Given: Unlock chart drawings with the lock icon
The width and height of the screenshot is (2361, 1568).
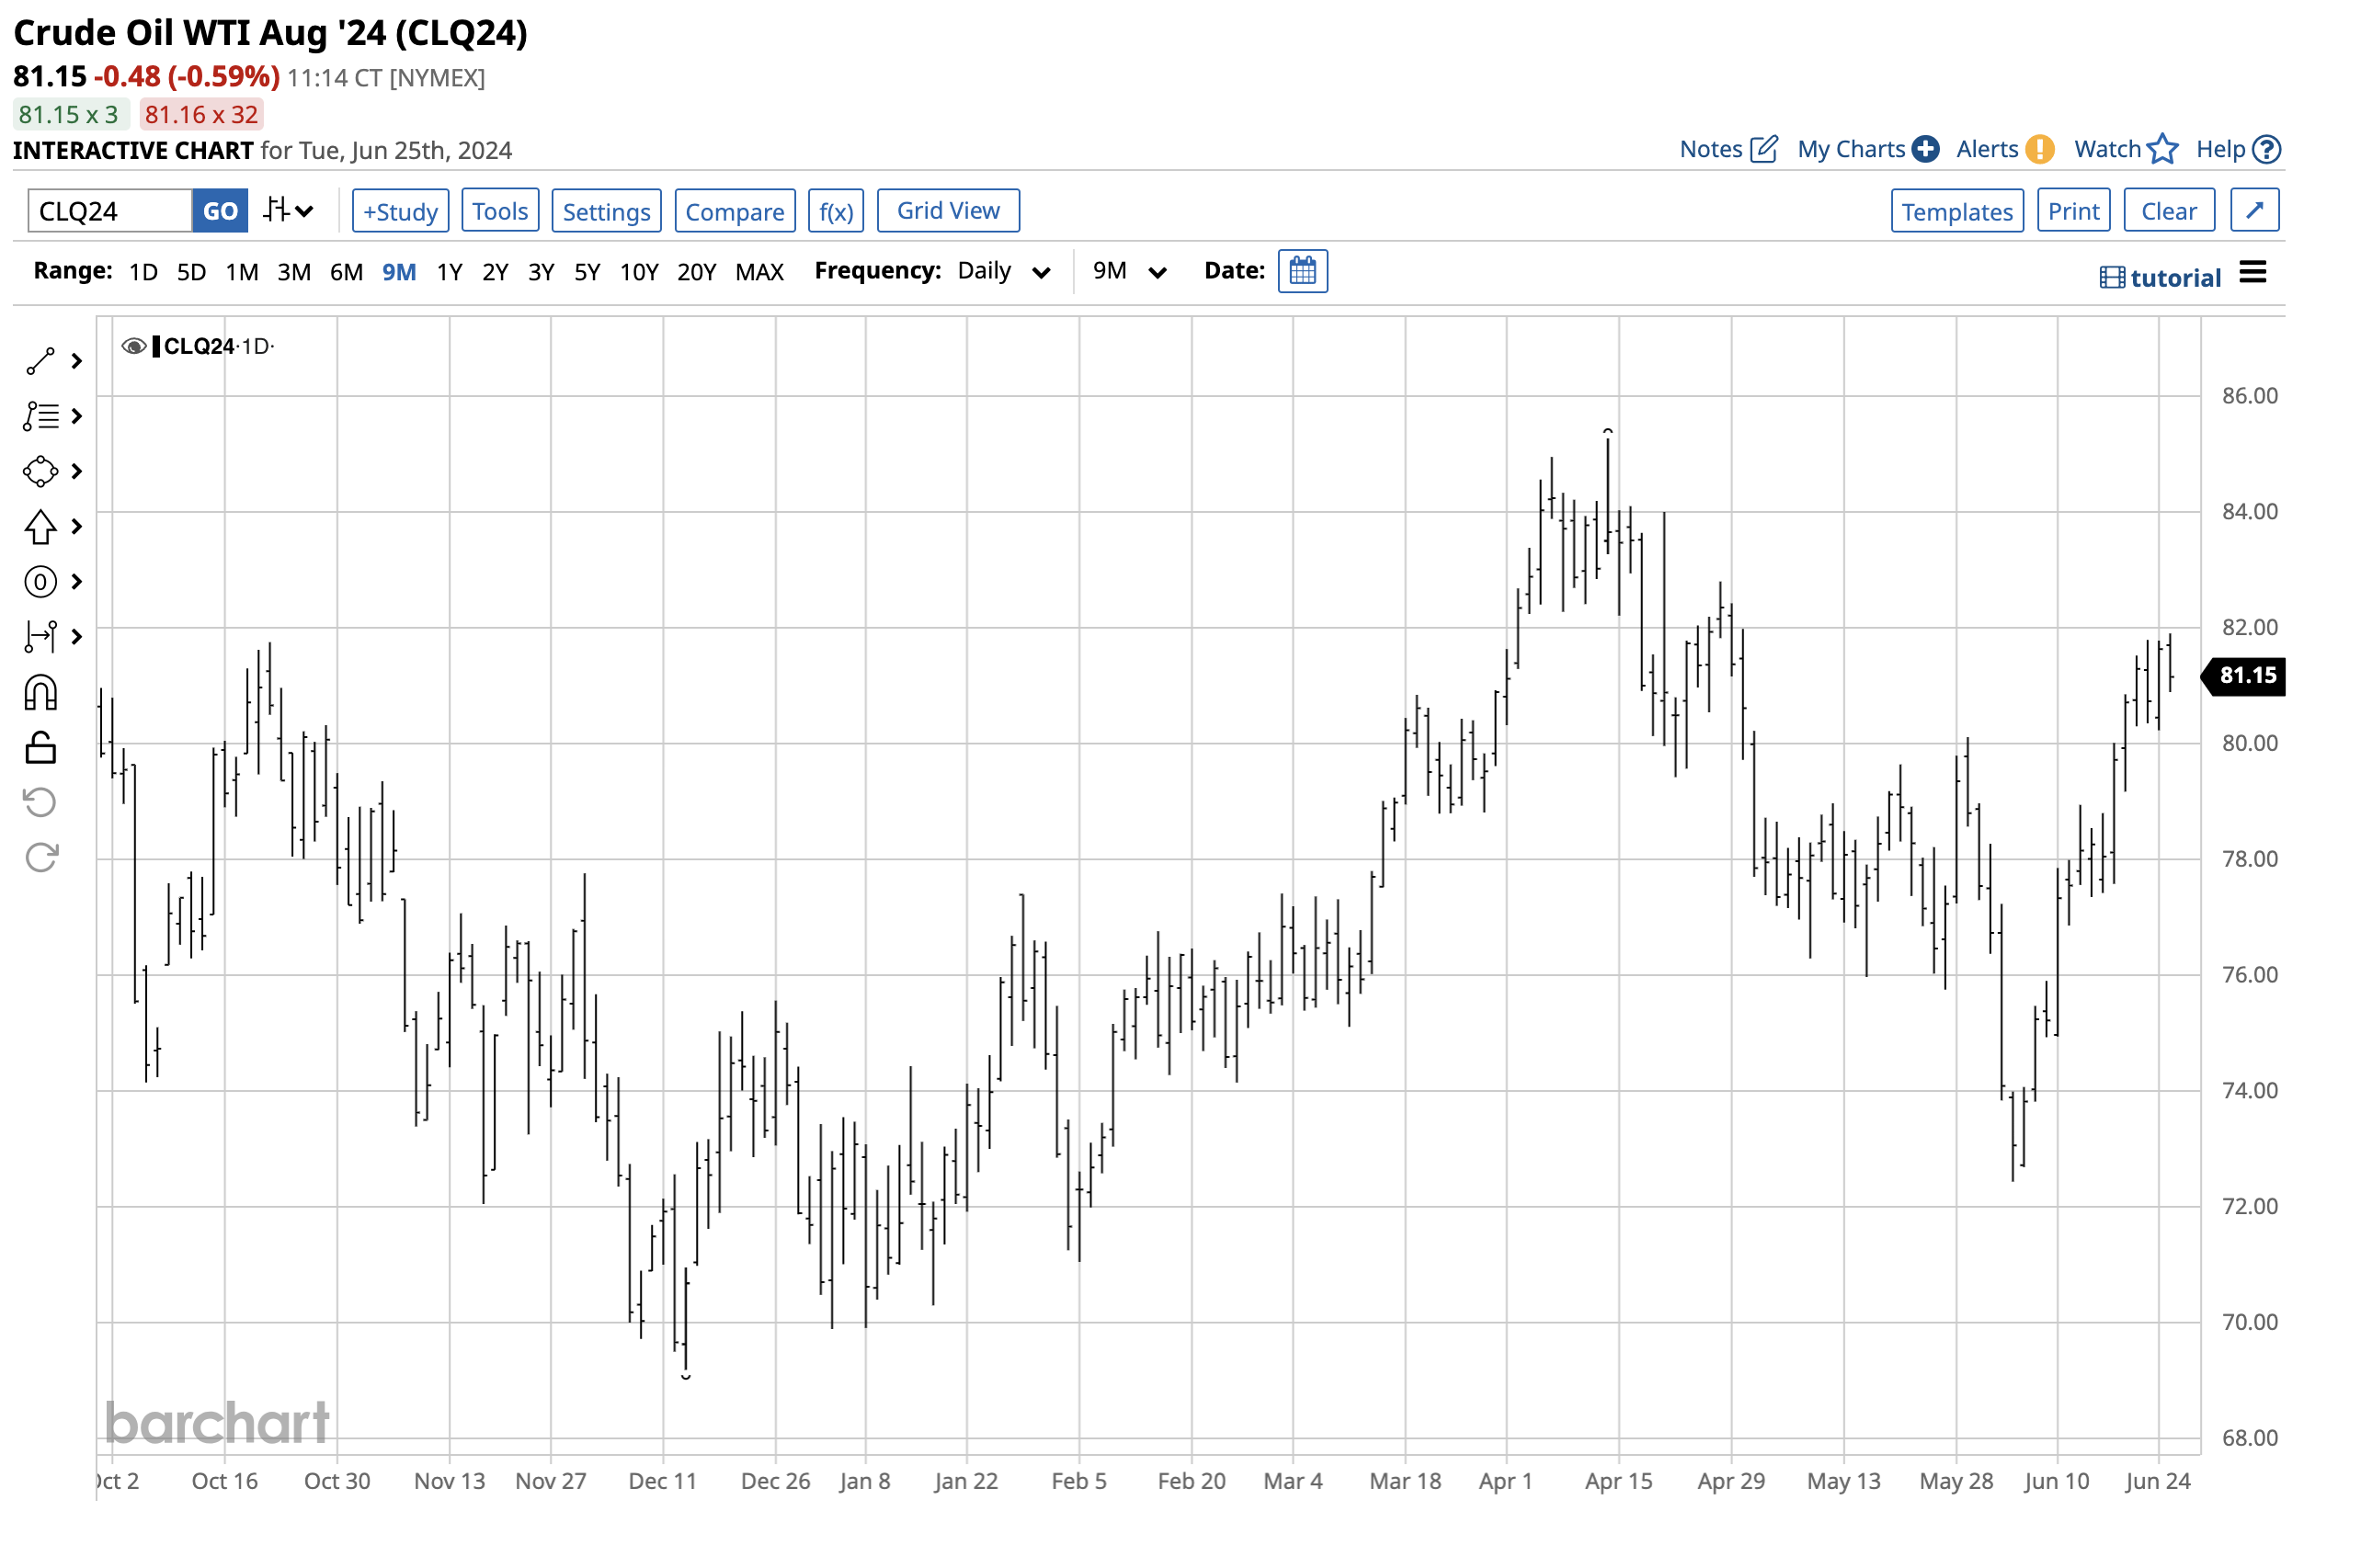Looking at the screenshot, I should click(x=40, y=747).
